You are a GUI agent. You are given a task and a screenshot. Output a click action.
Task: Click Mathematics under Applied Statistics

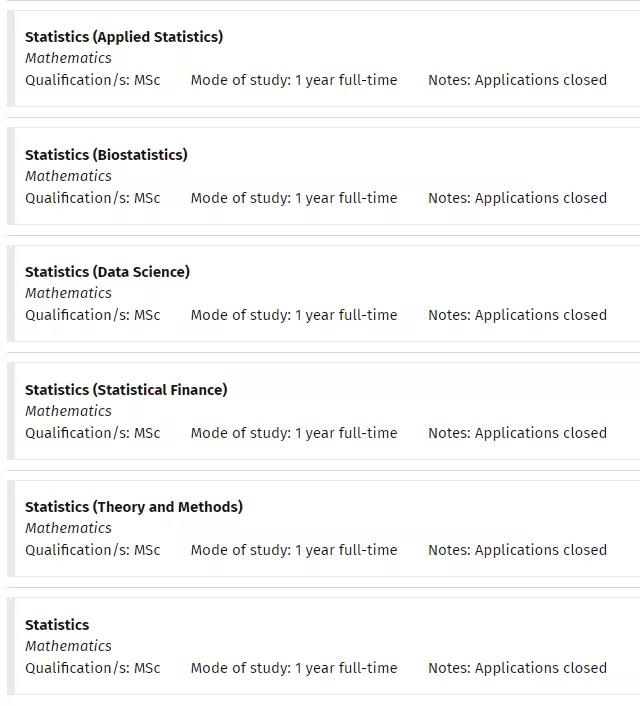[x=68, y=58]
